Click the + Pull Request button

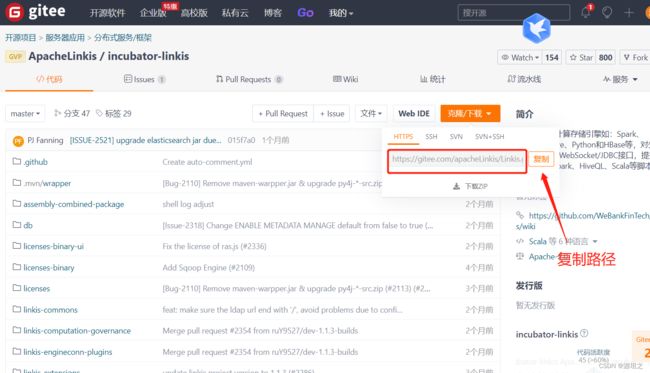pyautogui.click(x=283, y=114)
